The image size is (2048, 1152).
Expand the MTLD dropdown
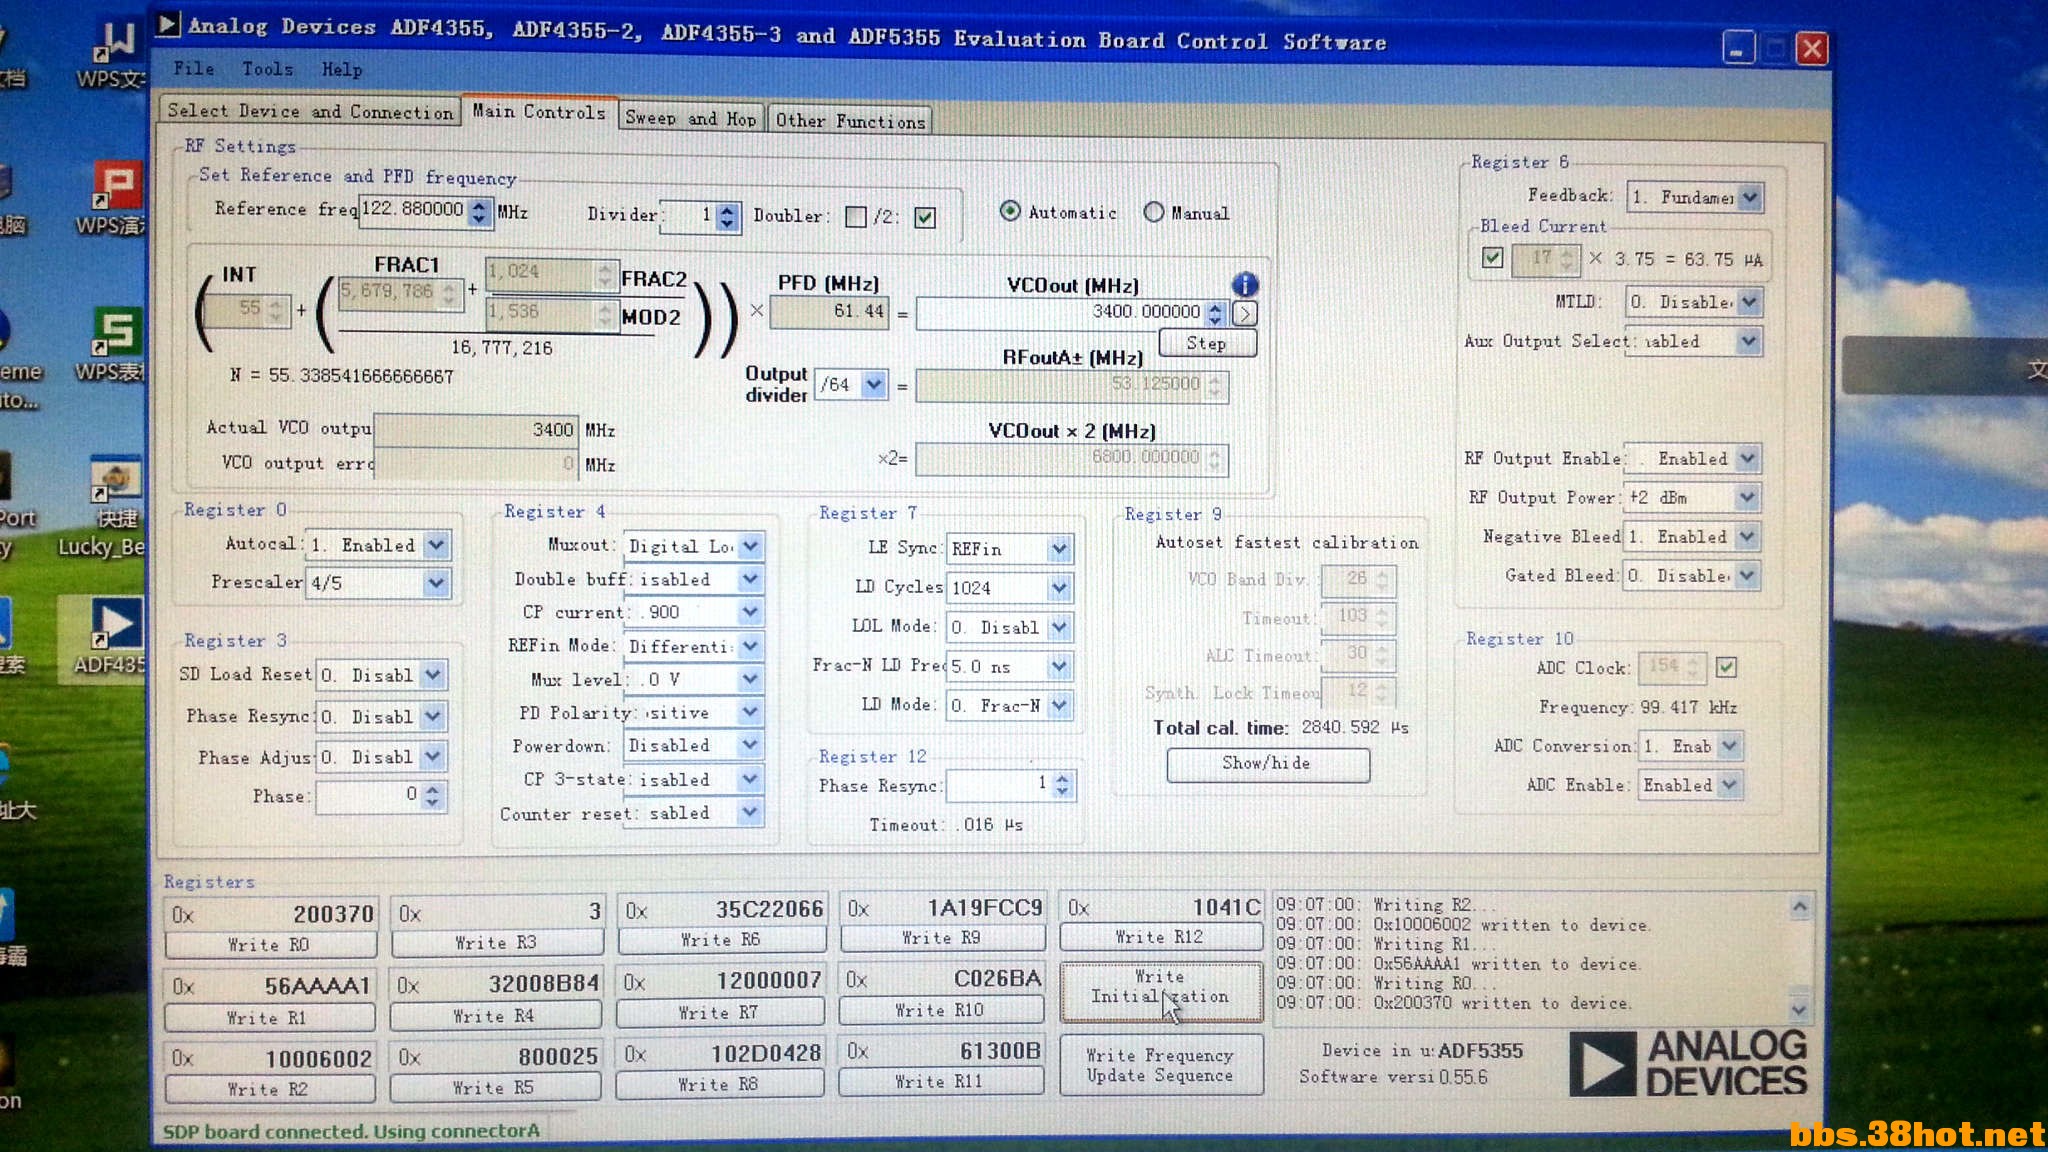point(1748,301)
